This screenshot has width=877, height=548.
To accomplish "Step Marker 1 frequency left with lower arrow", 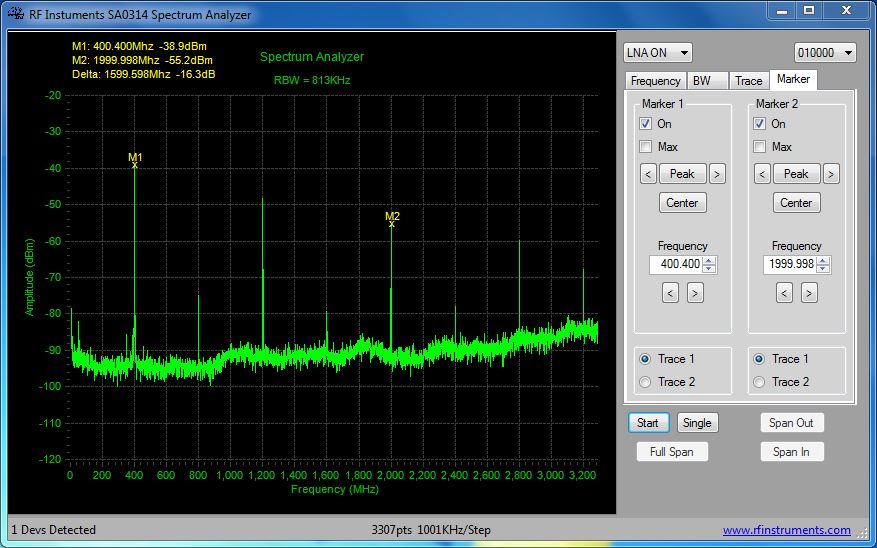I will click(670, 293).
